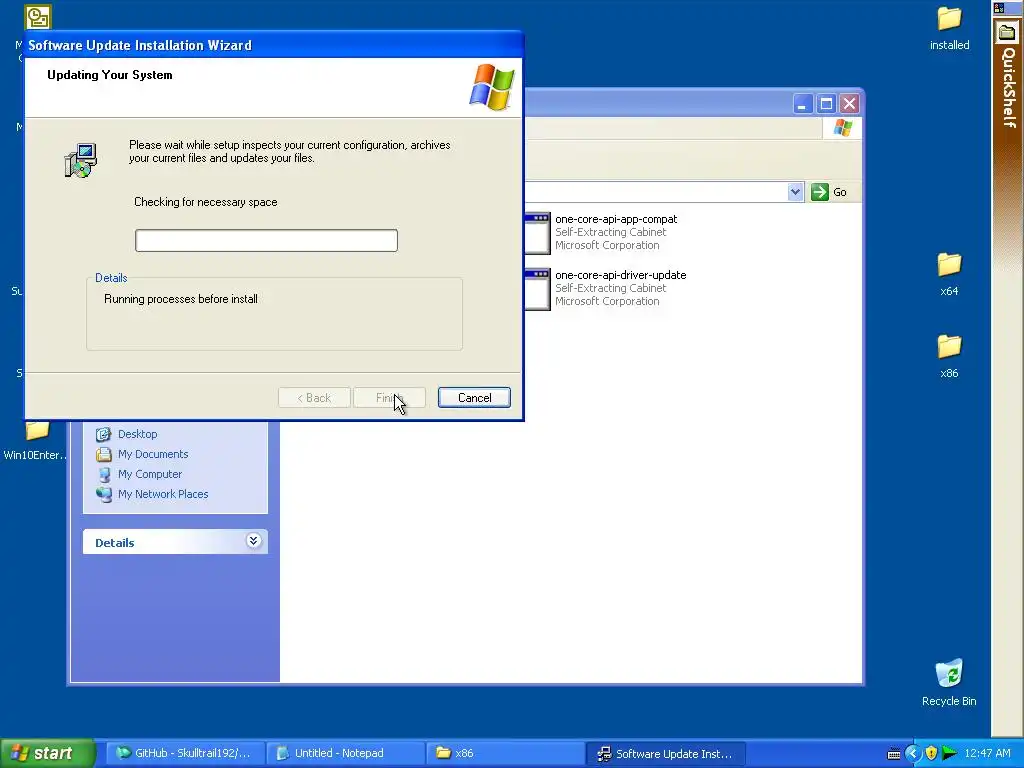The height and width of the screenshot is (768, 1024).
Task: Open the Recycle Bin
Action: tap(949, 683)
